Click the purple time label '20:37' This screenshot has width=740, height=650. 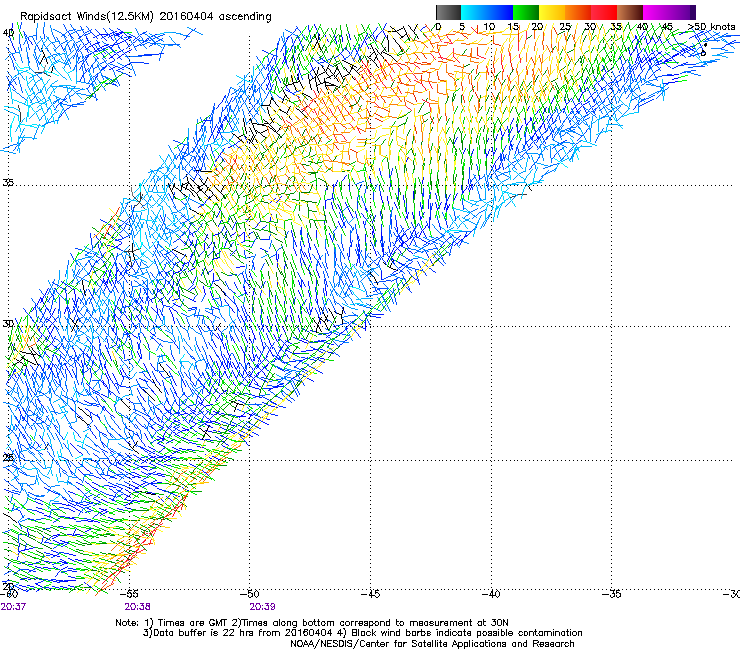tap(13, 607)
